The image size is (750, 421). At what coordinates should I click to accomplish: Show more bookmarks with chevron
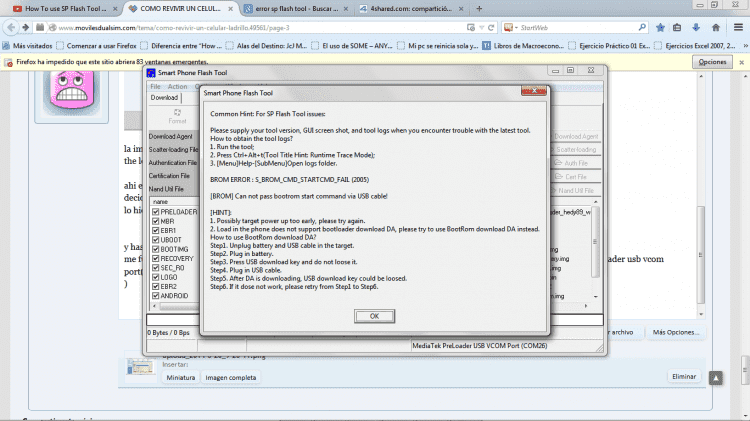pyautogui.click(x=745, y=46)
